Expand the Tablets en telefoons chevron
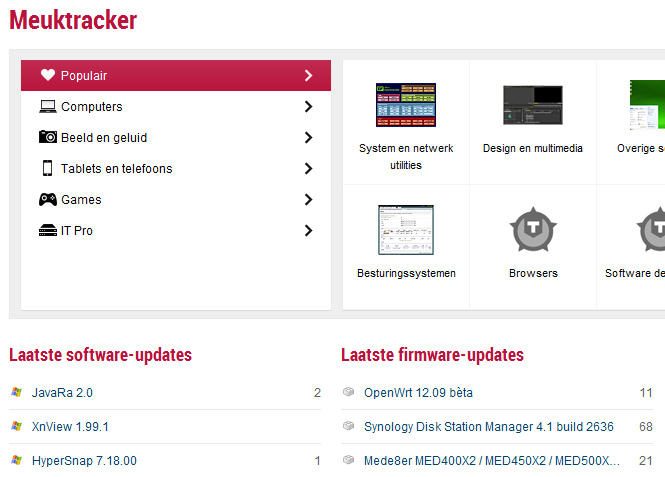The image size is (665, 477). [x=309, y=168]
